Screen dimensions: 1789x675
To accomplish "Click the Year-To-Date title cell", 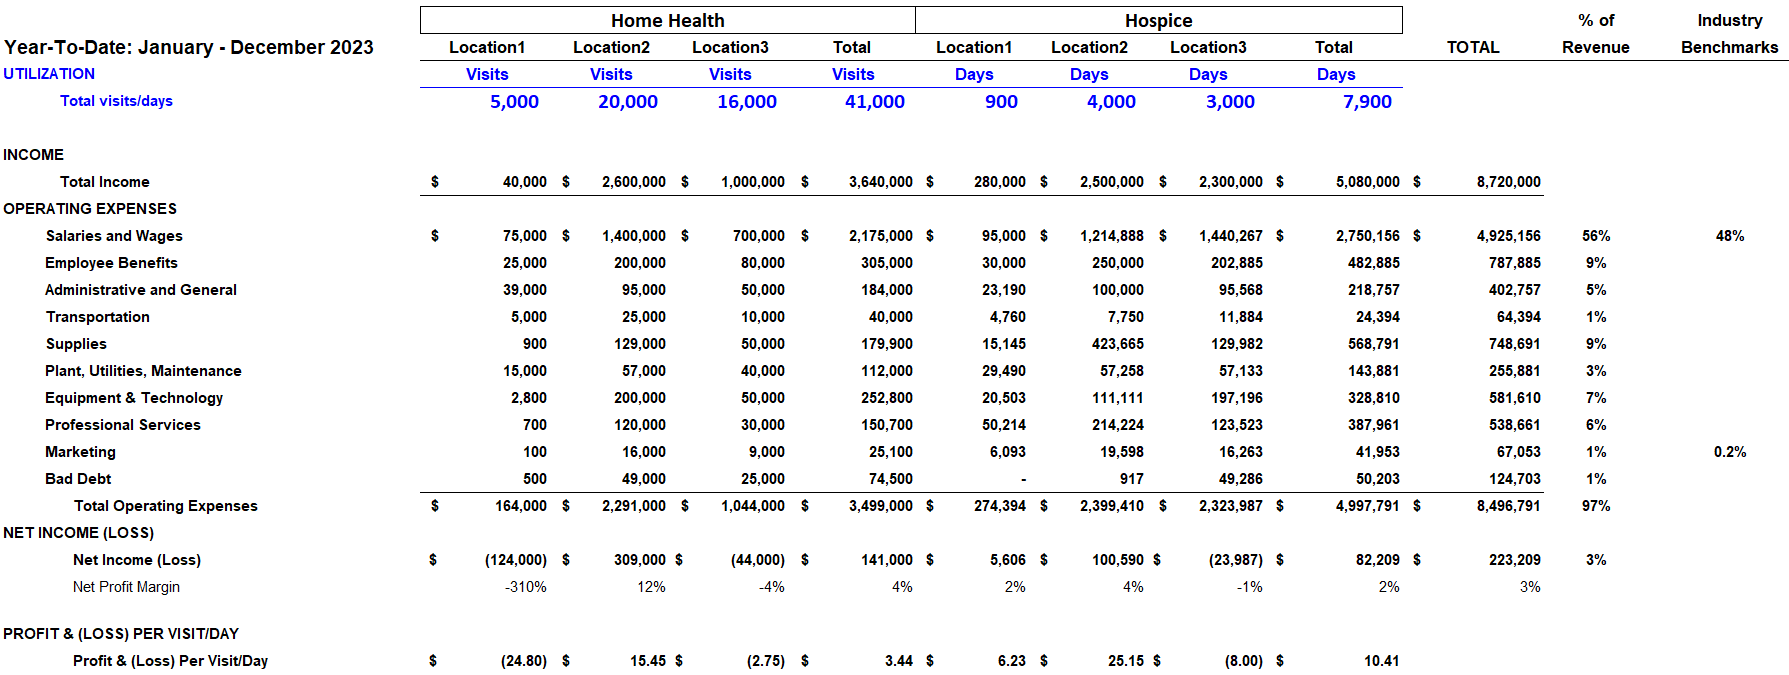I will [x=189, y=47].
